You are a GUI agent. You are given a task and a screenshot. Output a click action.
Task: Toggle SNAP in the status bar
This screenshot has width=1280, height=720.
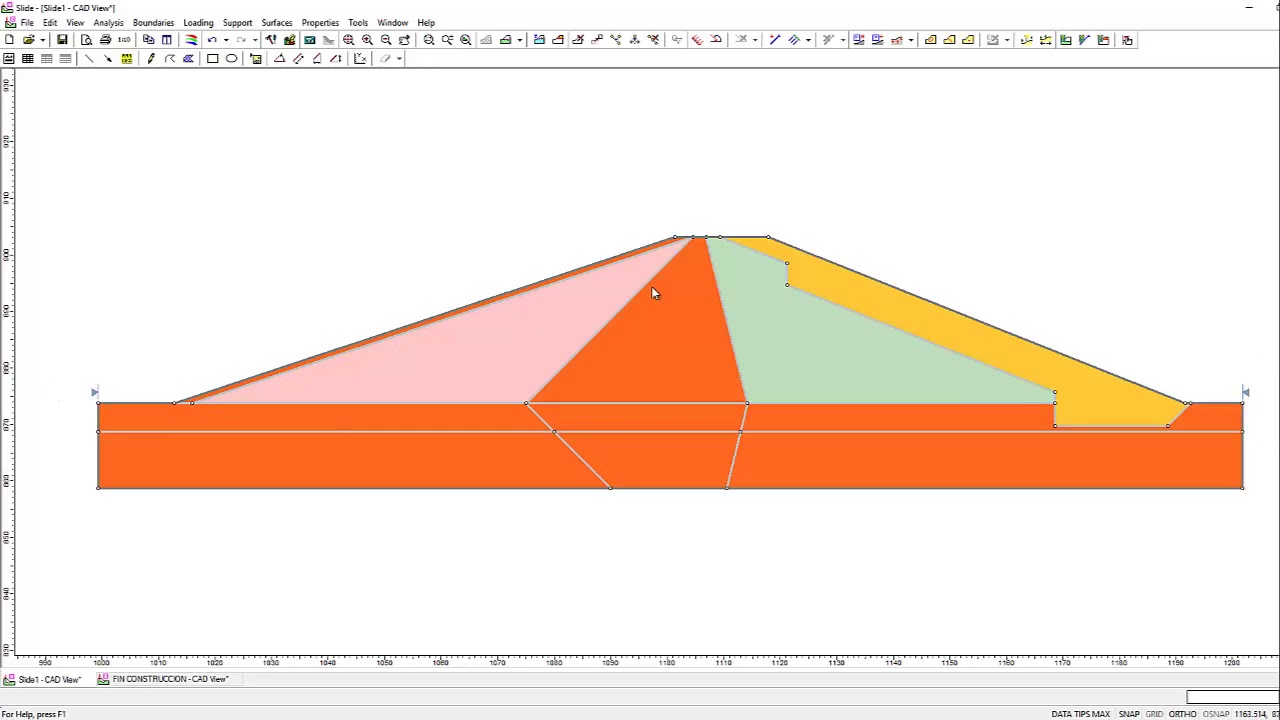1129,714
